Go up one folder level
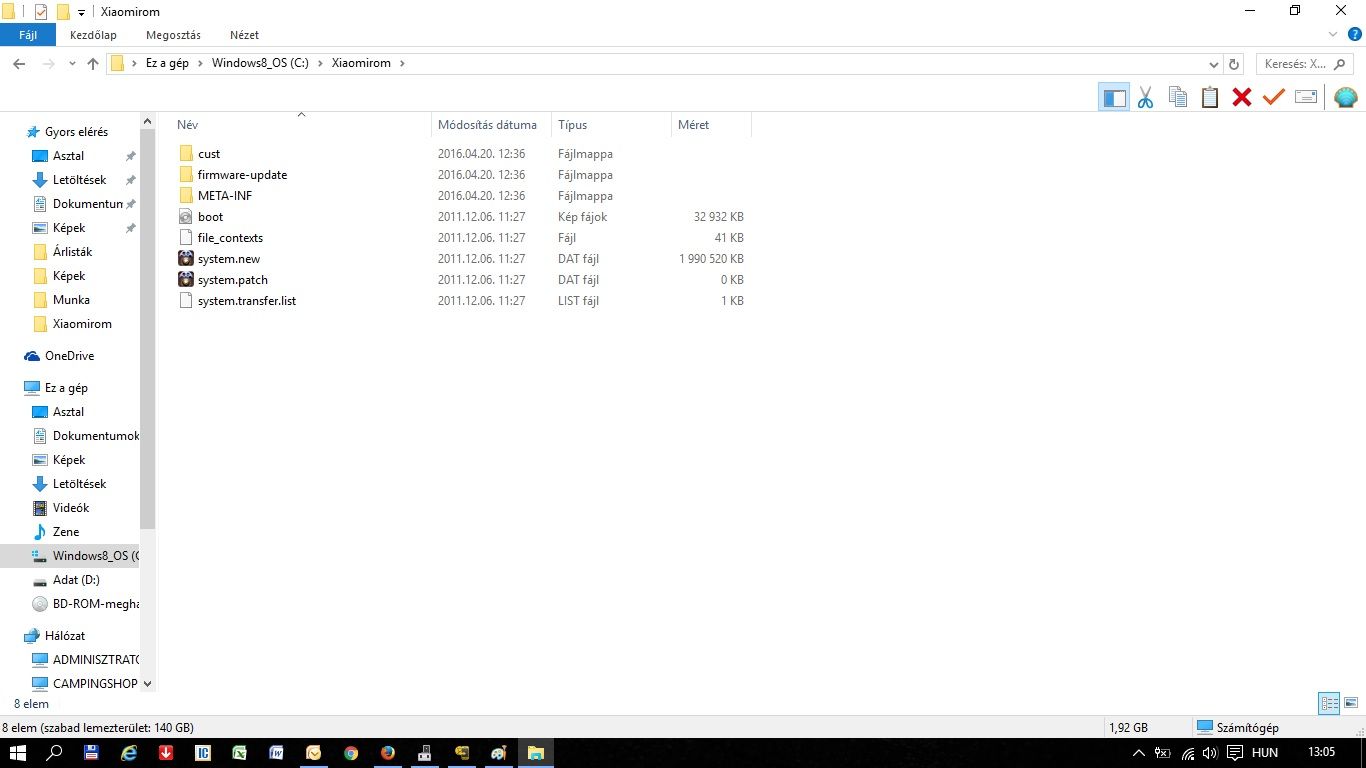Screen dimensions: 1366x768 pyautogui.click(x=93, y=63)
